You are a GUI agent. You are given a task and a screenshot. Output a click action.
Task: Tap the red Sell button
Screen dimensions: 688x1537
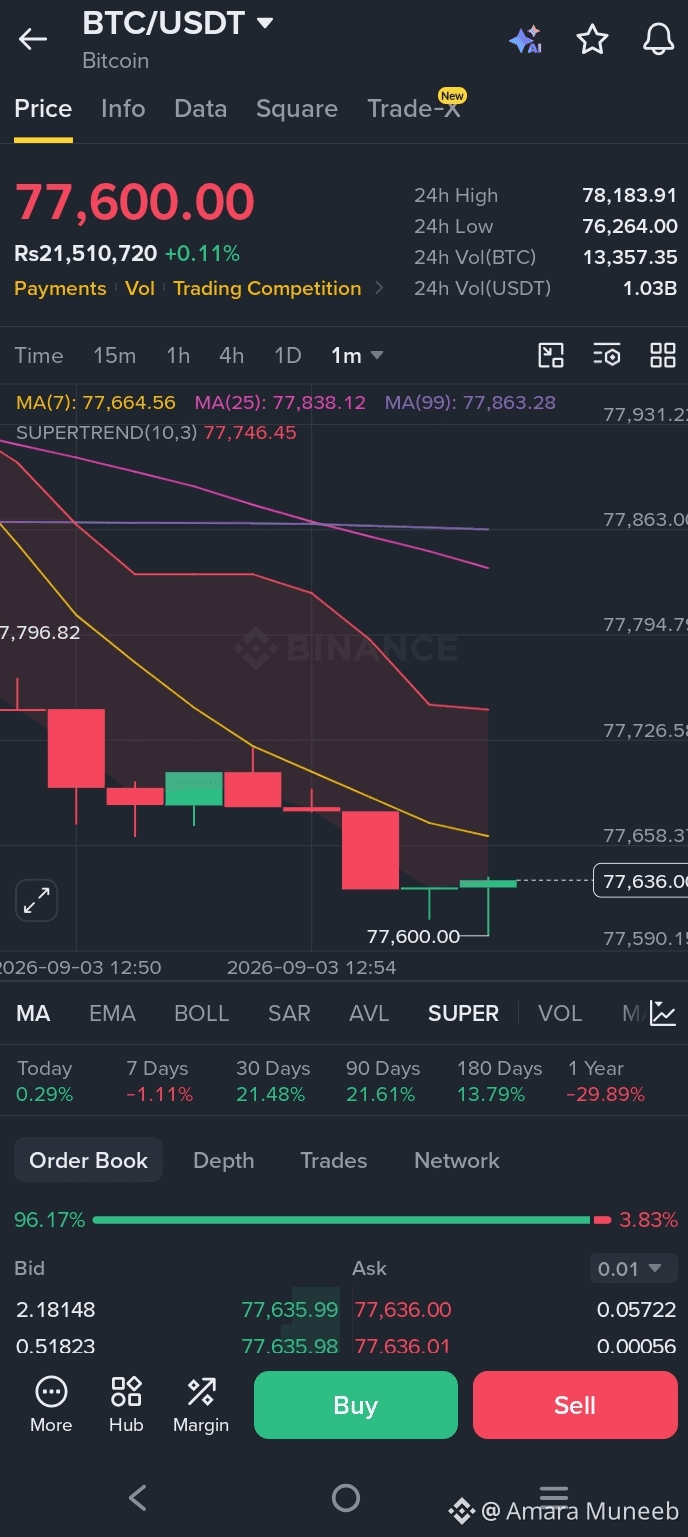click(575, 1405)
